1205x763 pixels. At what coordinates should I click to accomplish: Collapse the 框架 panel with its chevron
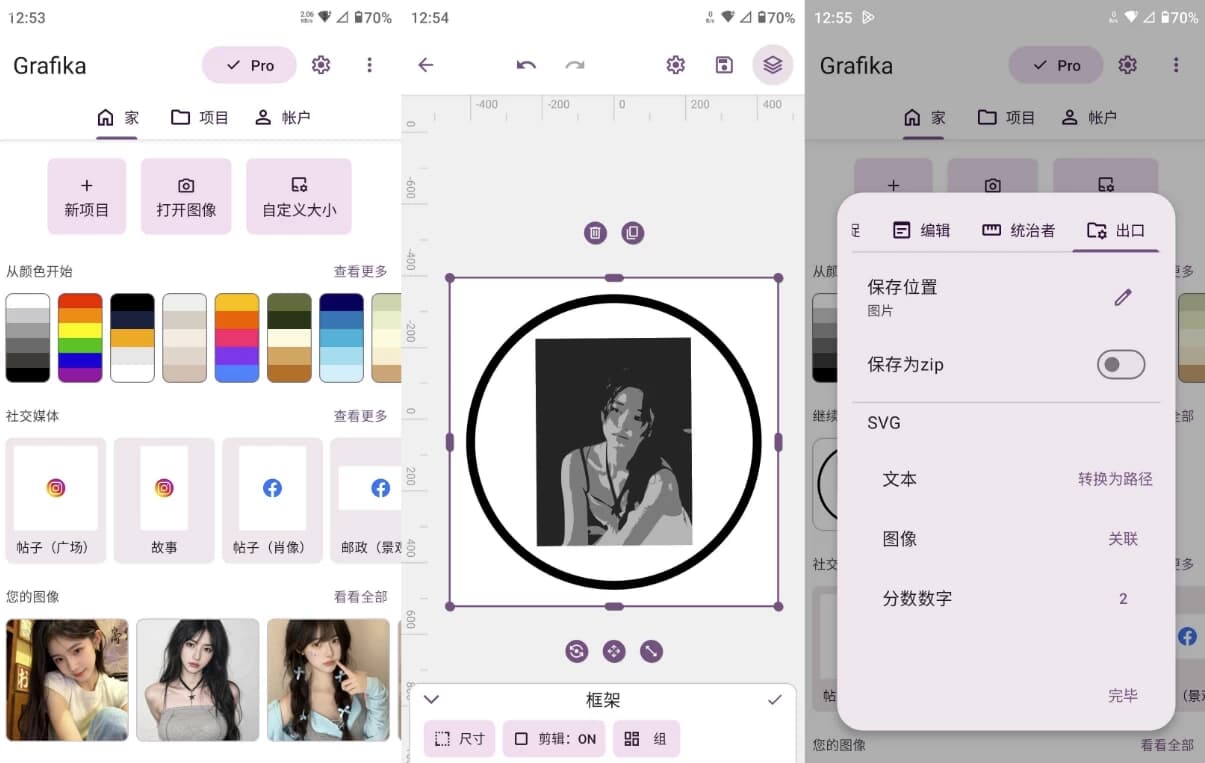tap(431, 700)
